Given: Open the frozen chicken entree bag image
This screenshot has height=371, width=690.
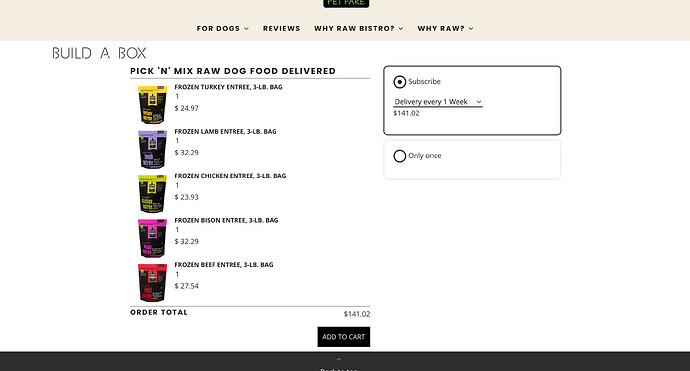Looking at the screenshot, I should [152, 194].
